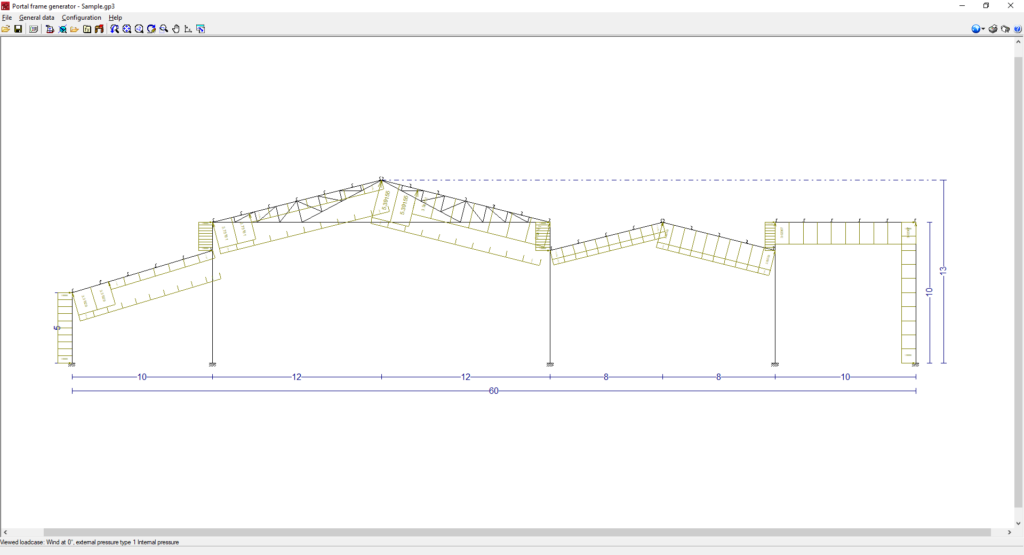Click the toolbar icon right of save
This screenshot has width=1024, height=555.
click(33, 29)
